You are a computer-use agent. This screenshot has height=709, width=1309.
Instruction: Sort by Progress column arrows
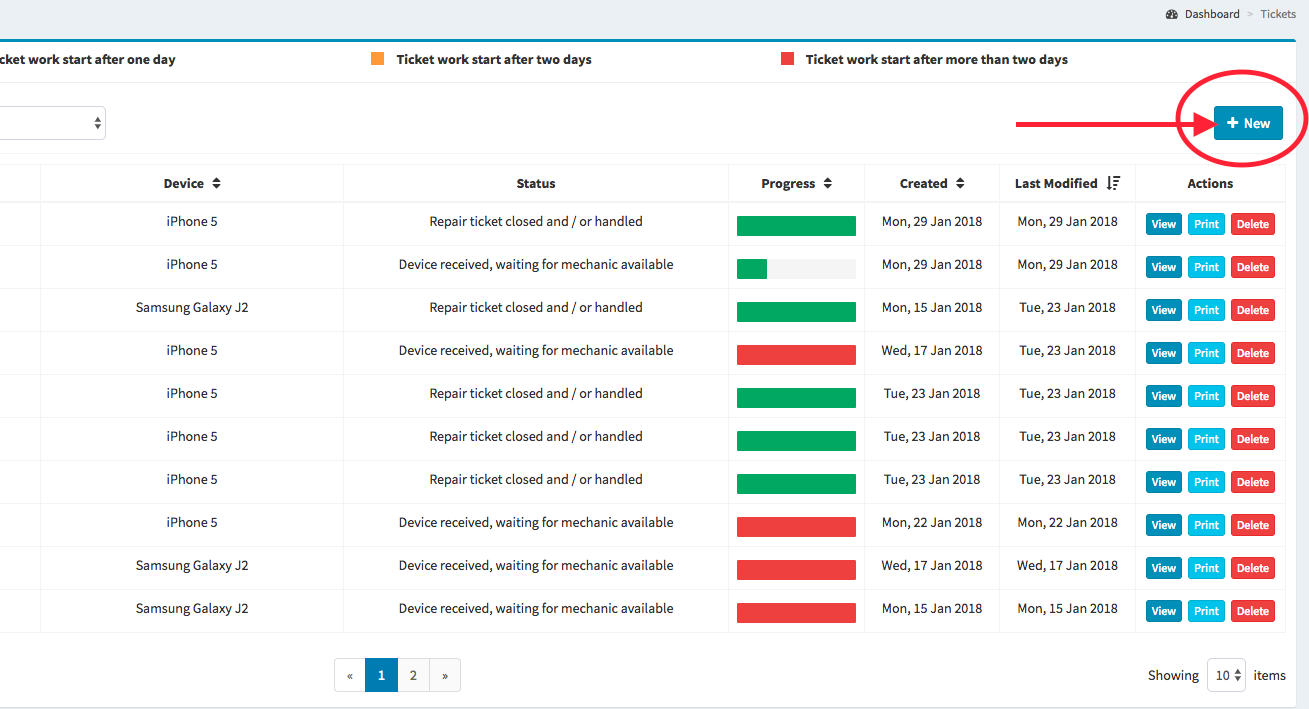pos(827,184)
